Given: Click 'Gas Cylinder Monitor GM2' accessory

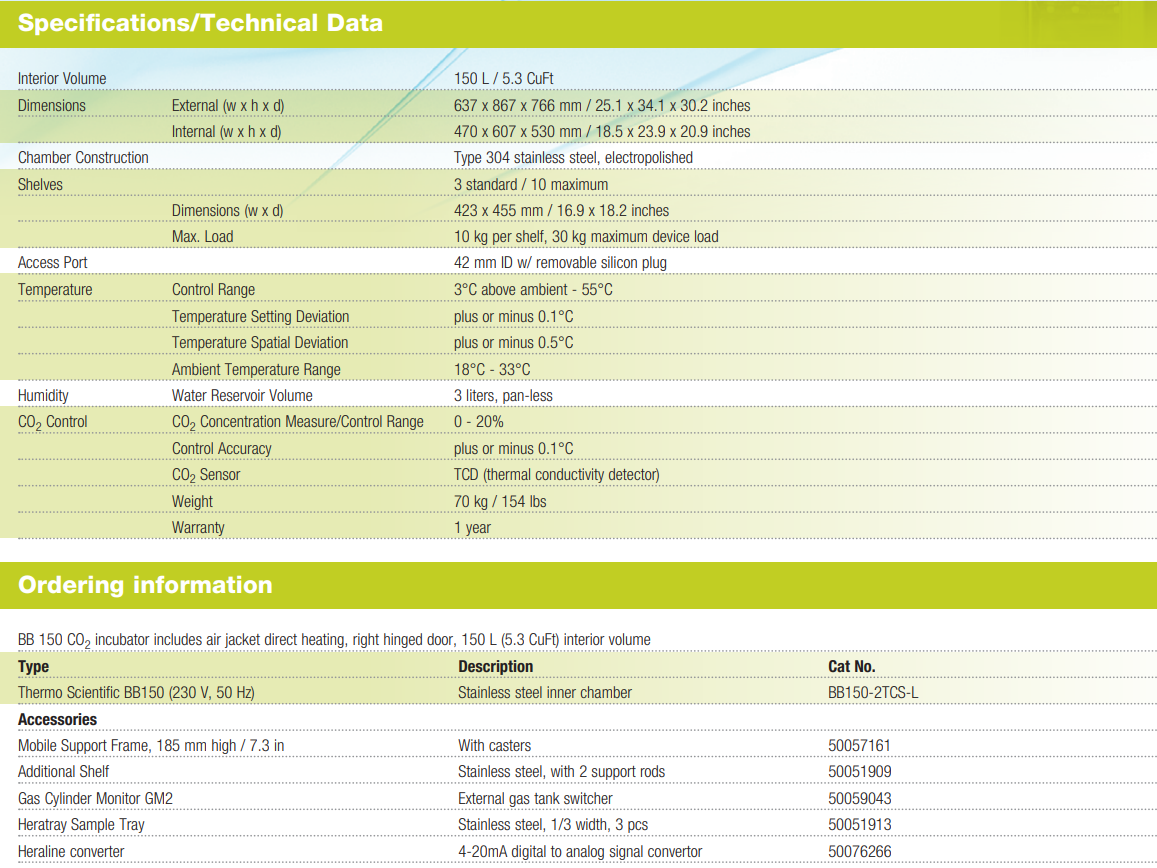Looking at the screenshot, I should click(95, 799).
